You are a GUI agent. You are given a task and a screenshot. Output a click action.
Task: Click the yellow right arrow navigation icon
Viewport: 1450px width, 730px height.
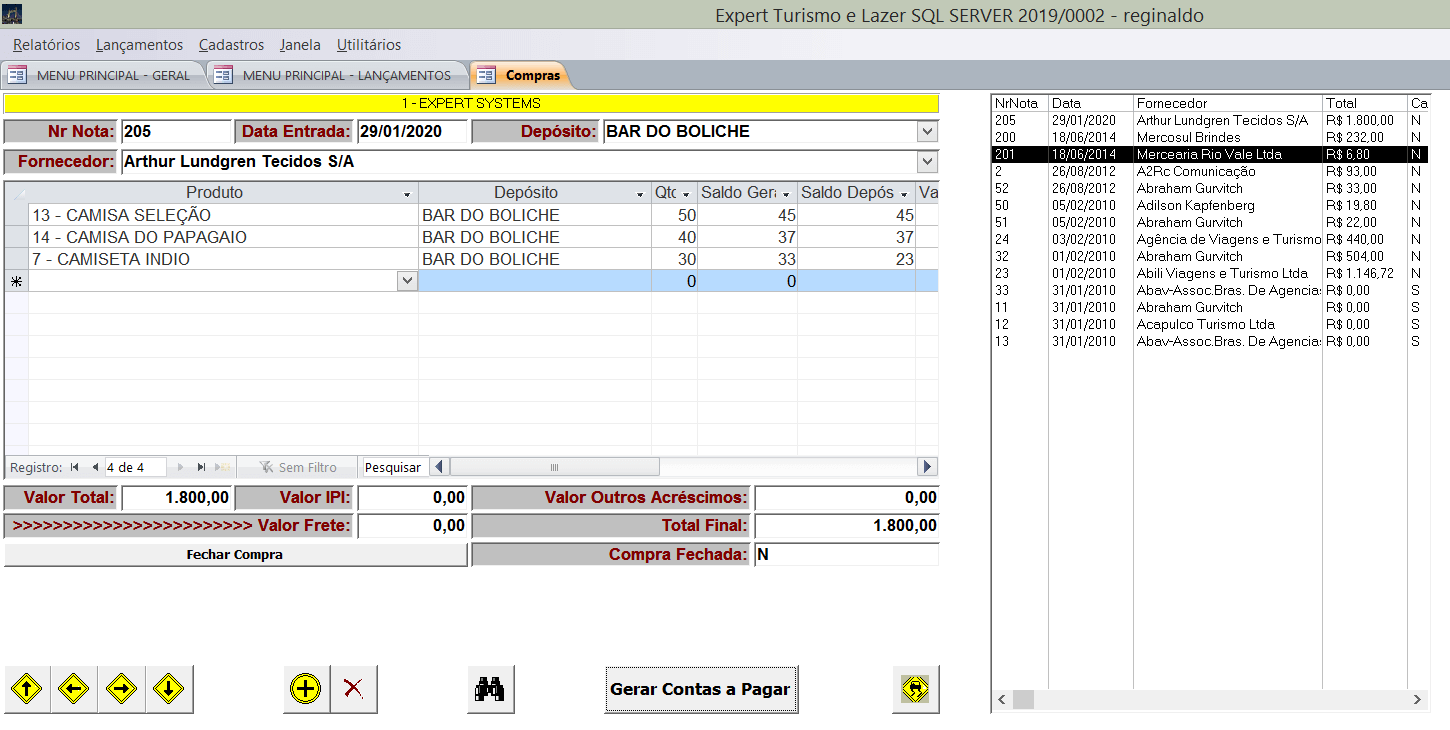(121, 689)
